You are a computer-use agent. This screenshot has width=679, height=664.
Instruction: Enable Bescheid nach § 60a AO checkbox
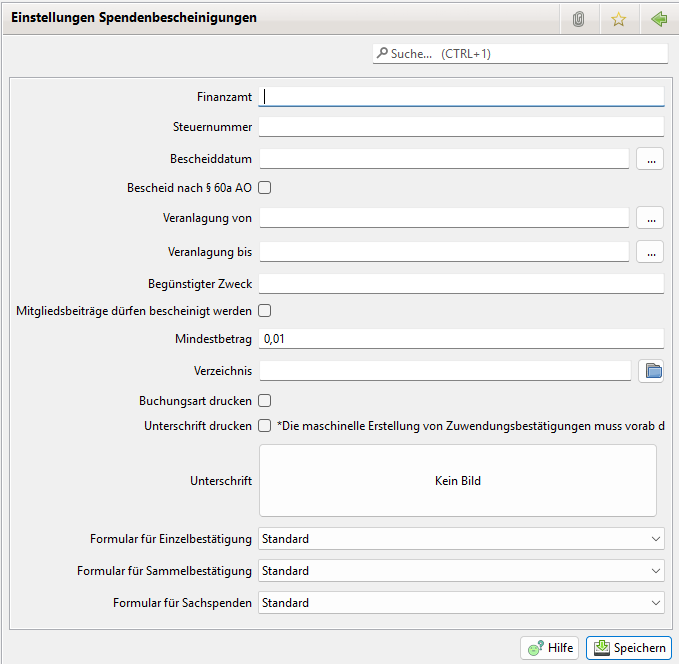[265, 187]
